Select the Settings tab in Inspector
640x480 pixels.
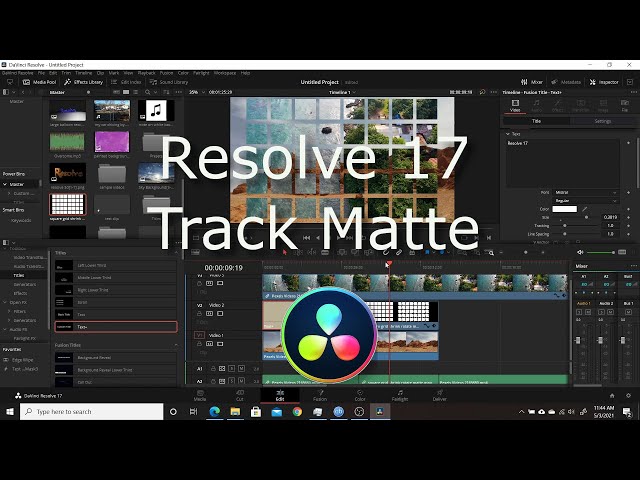602,121
